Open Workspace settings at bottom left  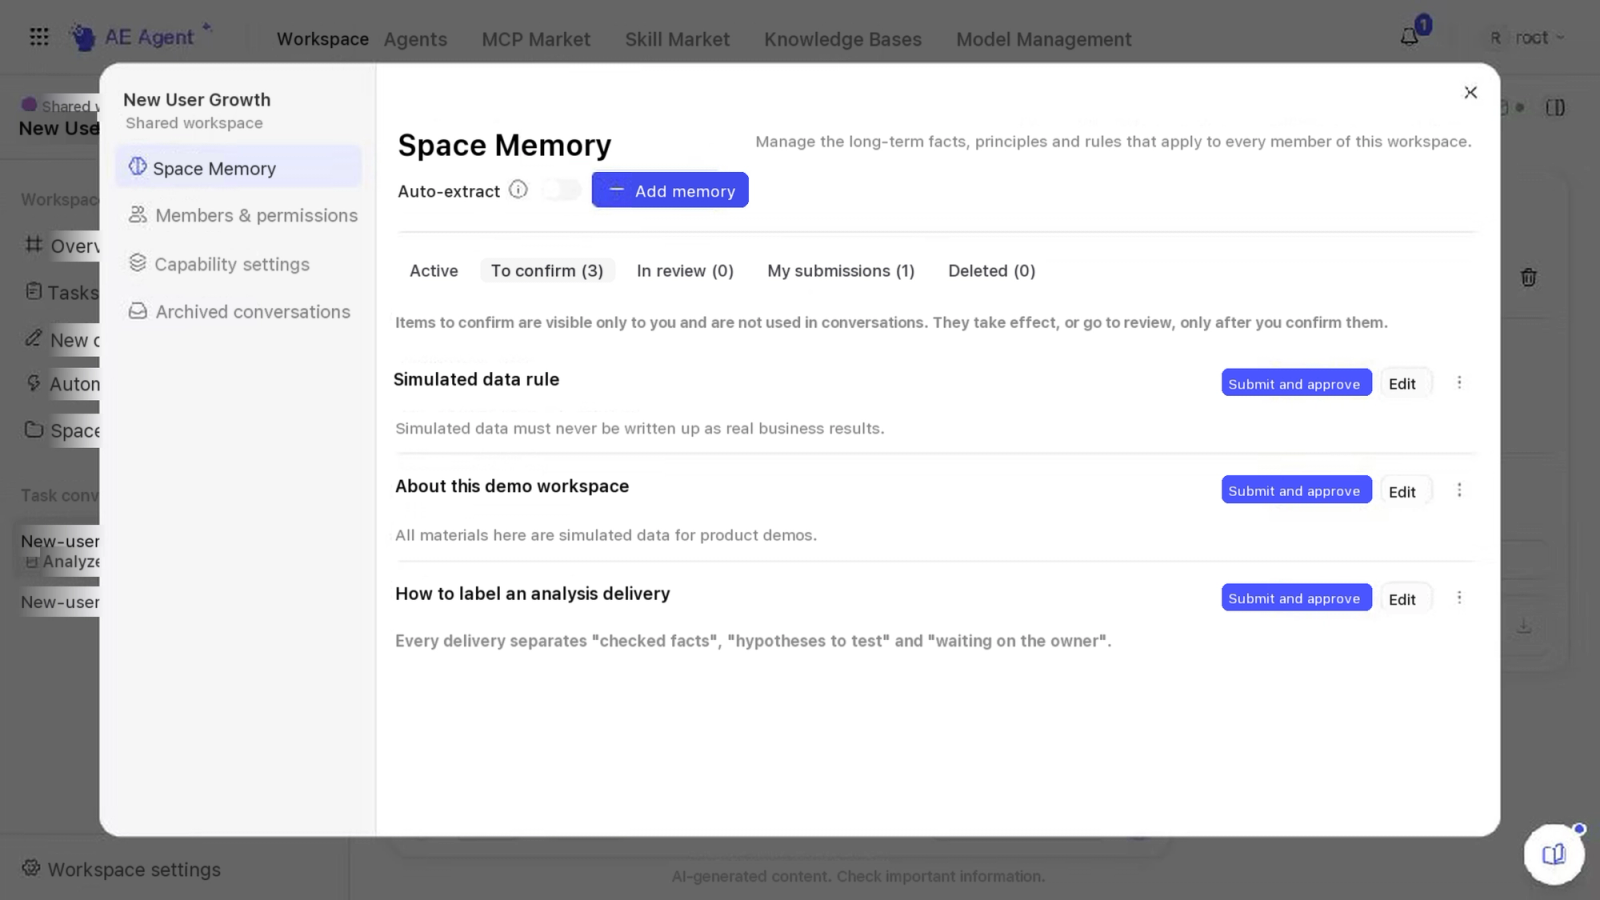(122, 869)
